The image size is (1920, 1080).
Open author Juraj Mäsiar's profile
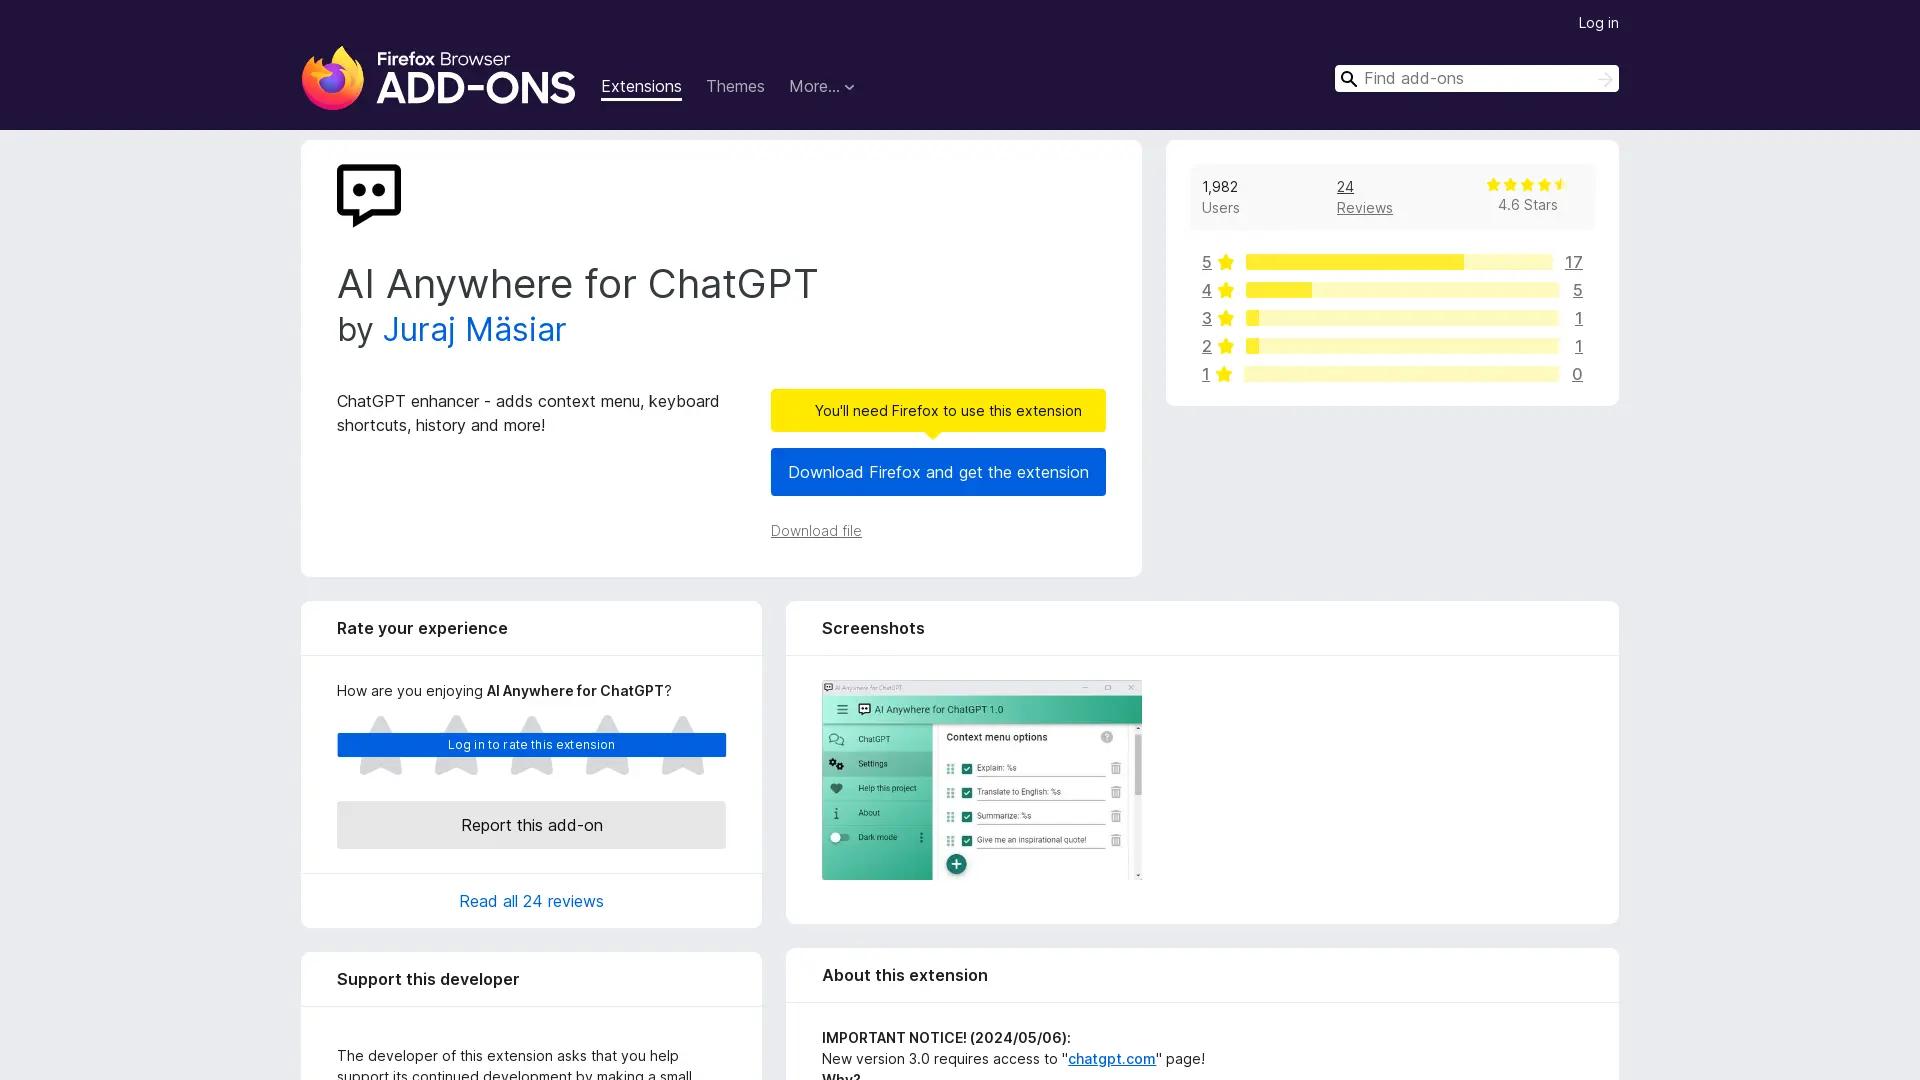tap(474, 329)
